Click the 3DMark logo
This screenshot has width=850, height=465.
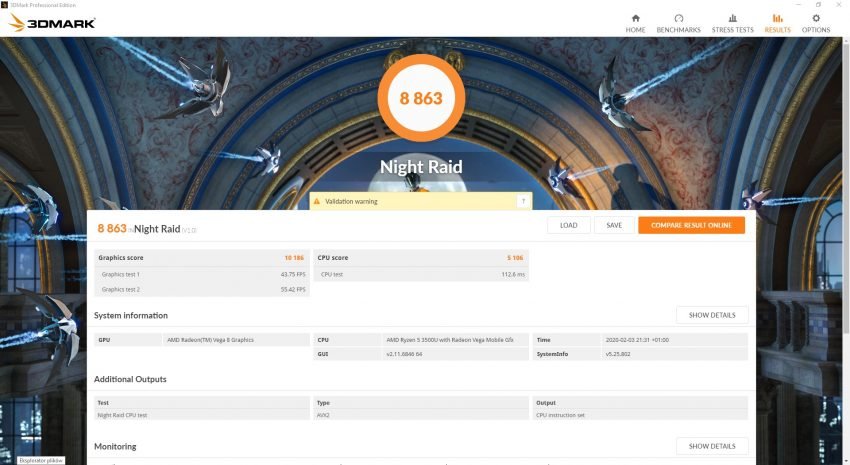[x=52, y=23]
